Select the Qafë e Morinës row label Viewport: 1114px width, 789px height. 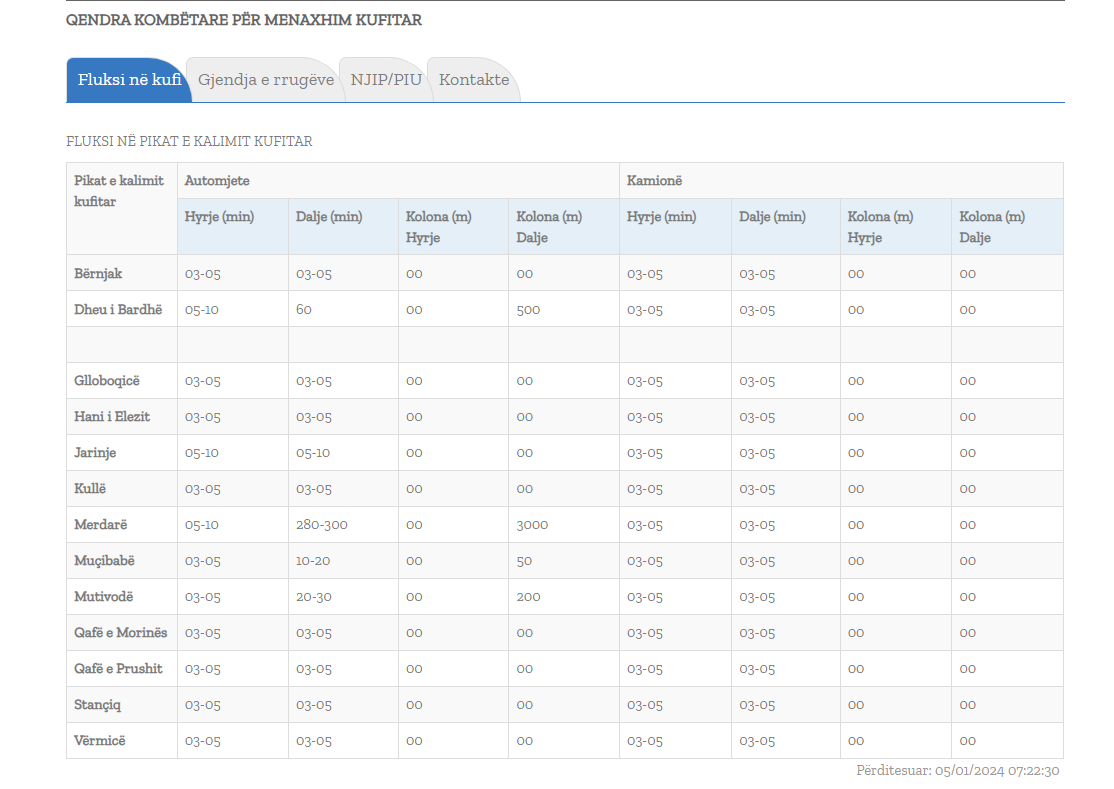[x=121, y=633]
